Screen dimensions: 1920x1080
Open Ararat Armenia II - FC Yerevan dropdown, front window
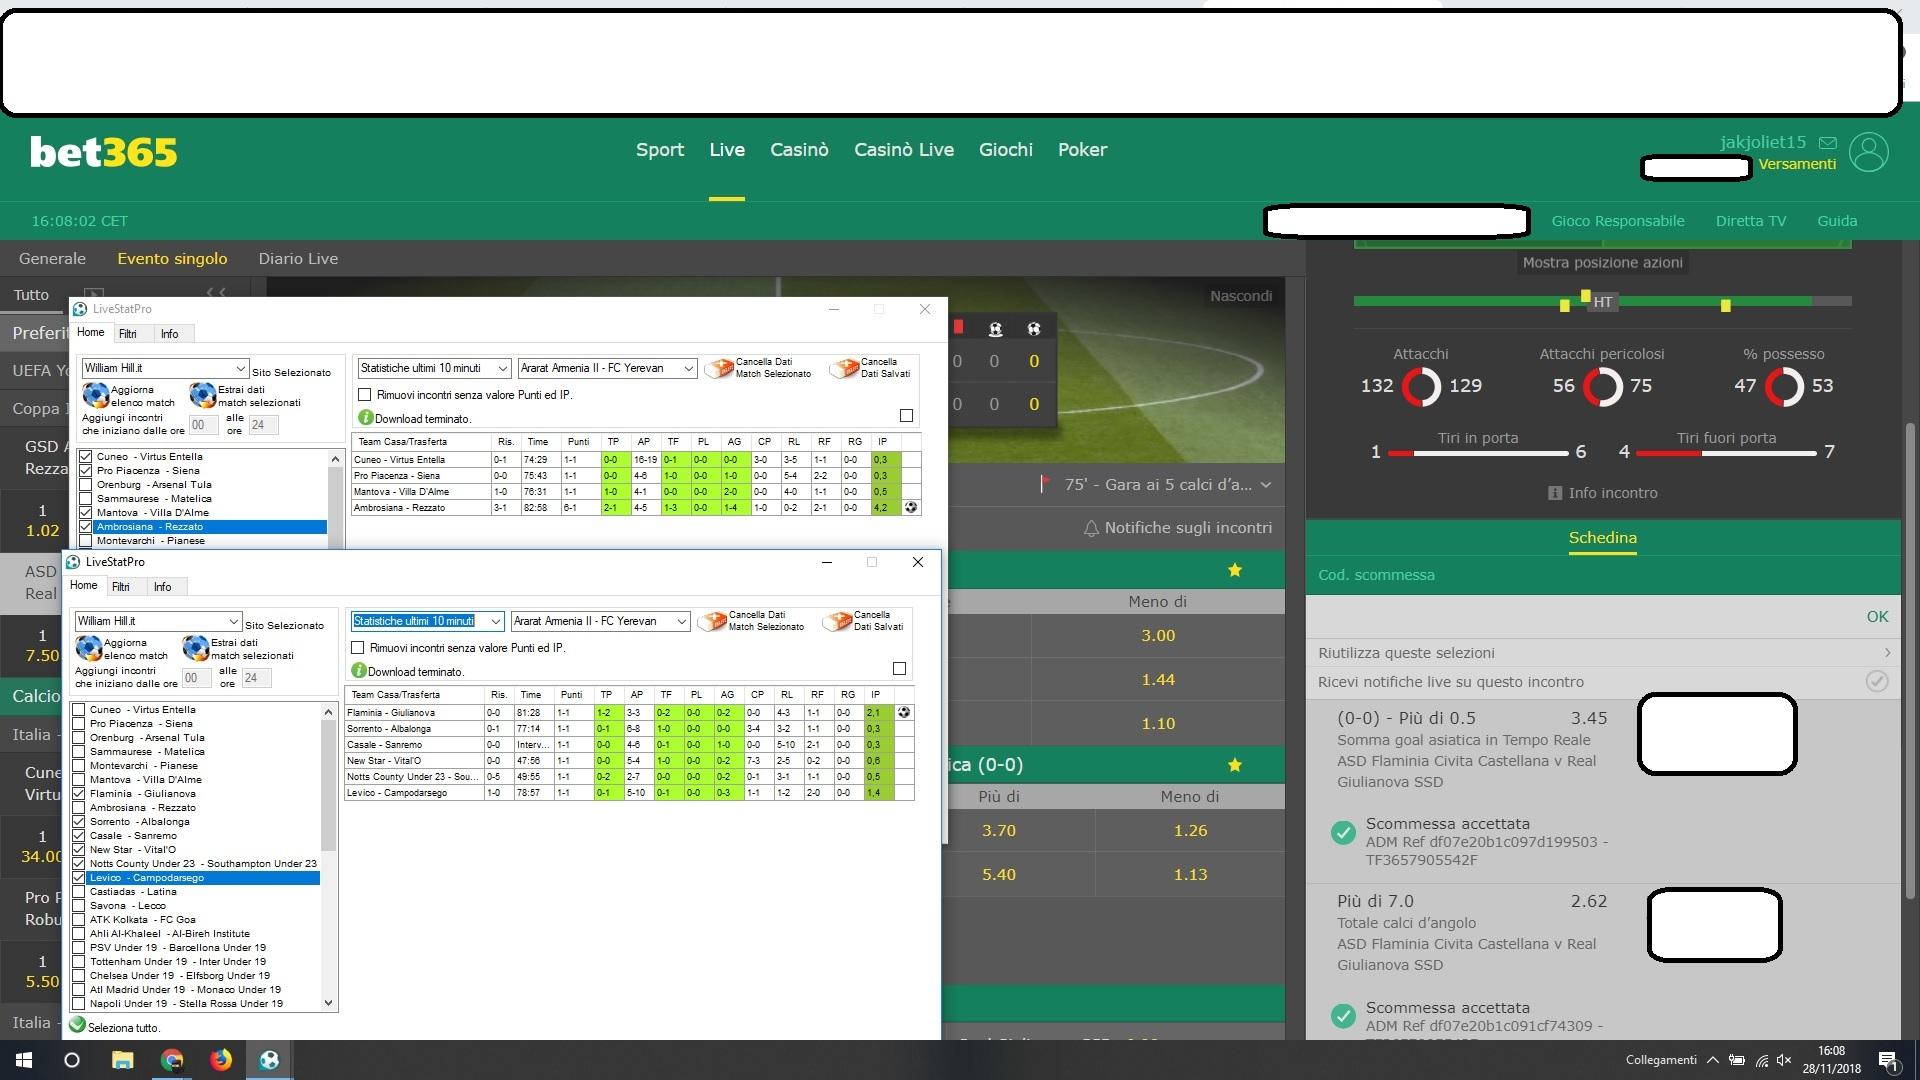tap(600, 621)
